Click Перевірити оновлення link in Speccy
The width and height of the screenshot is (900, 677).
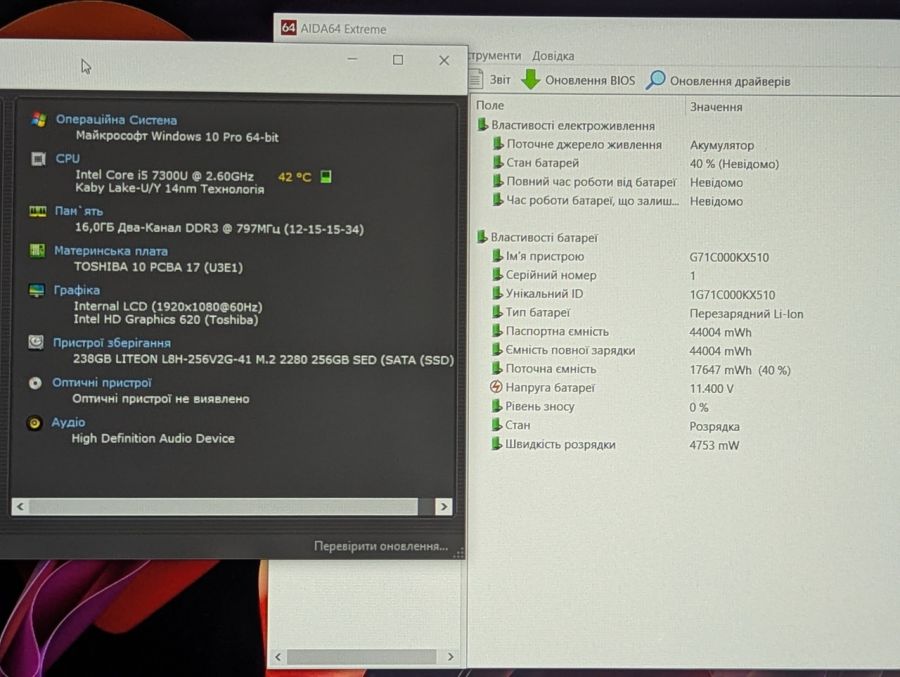381,546
